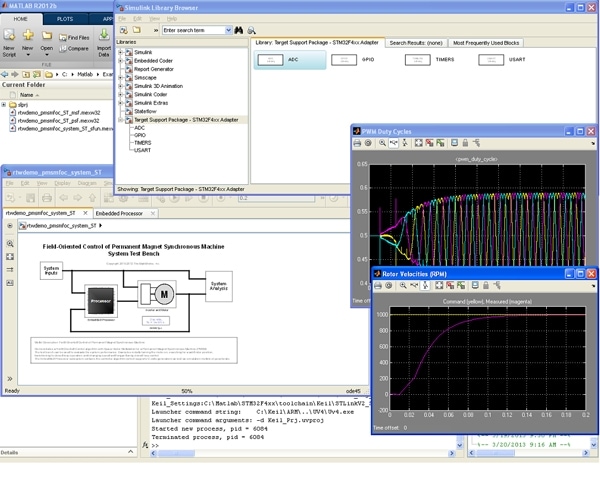Viewport: 600px width, 480px height.
Task: Expand the Embedded Coder library node
Action: [x=121, y=59]
